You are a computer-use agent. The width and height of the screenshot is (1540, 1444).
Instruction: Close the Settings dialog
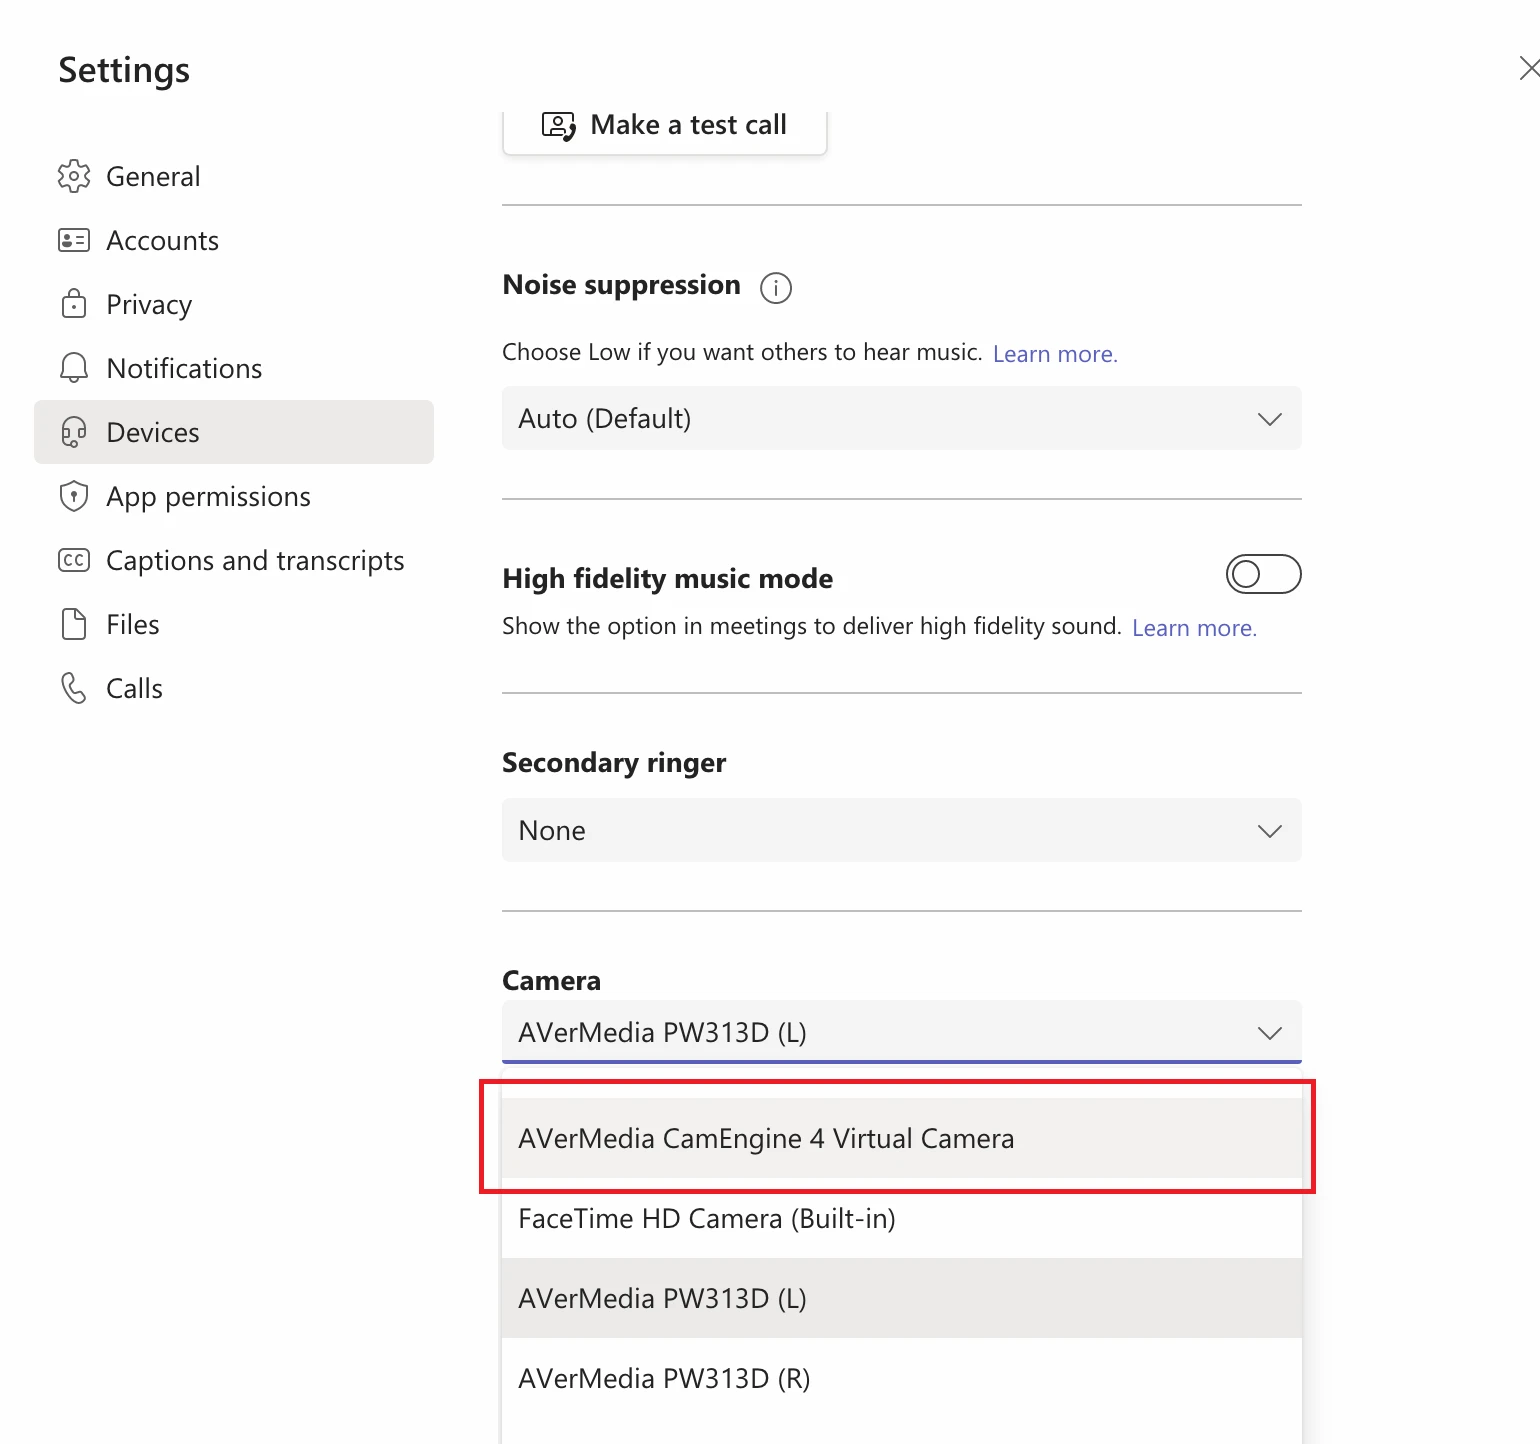click(1528, 68)
